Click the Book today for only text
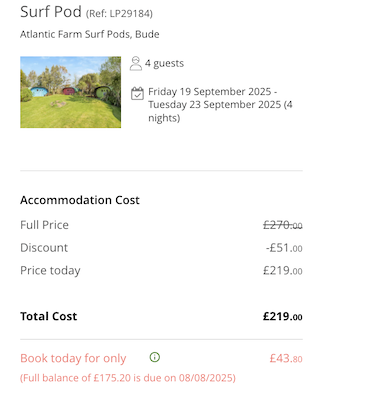 [x=73, y=358]
